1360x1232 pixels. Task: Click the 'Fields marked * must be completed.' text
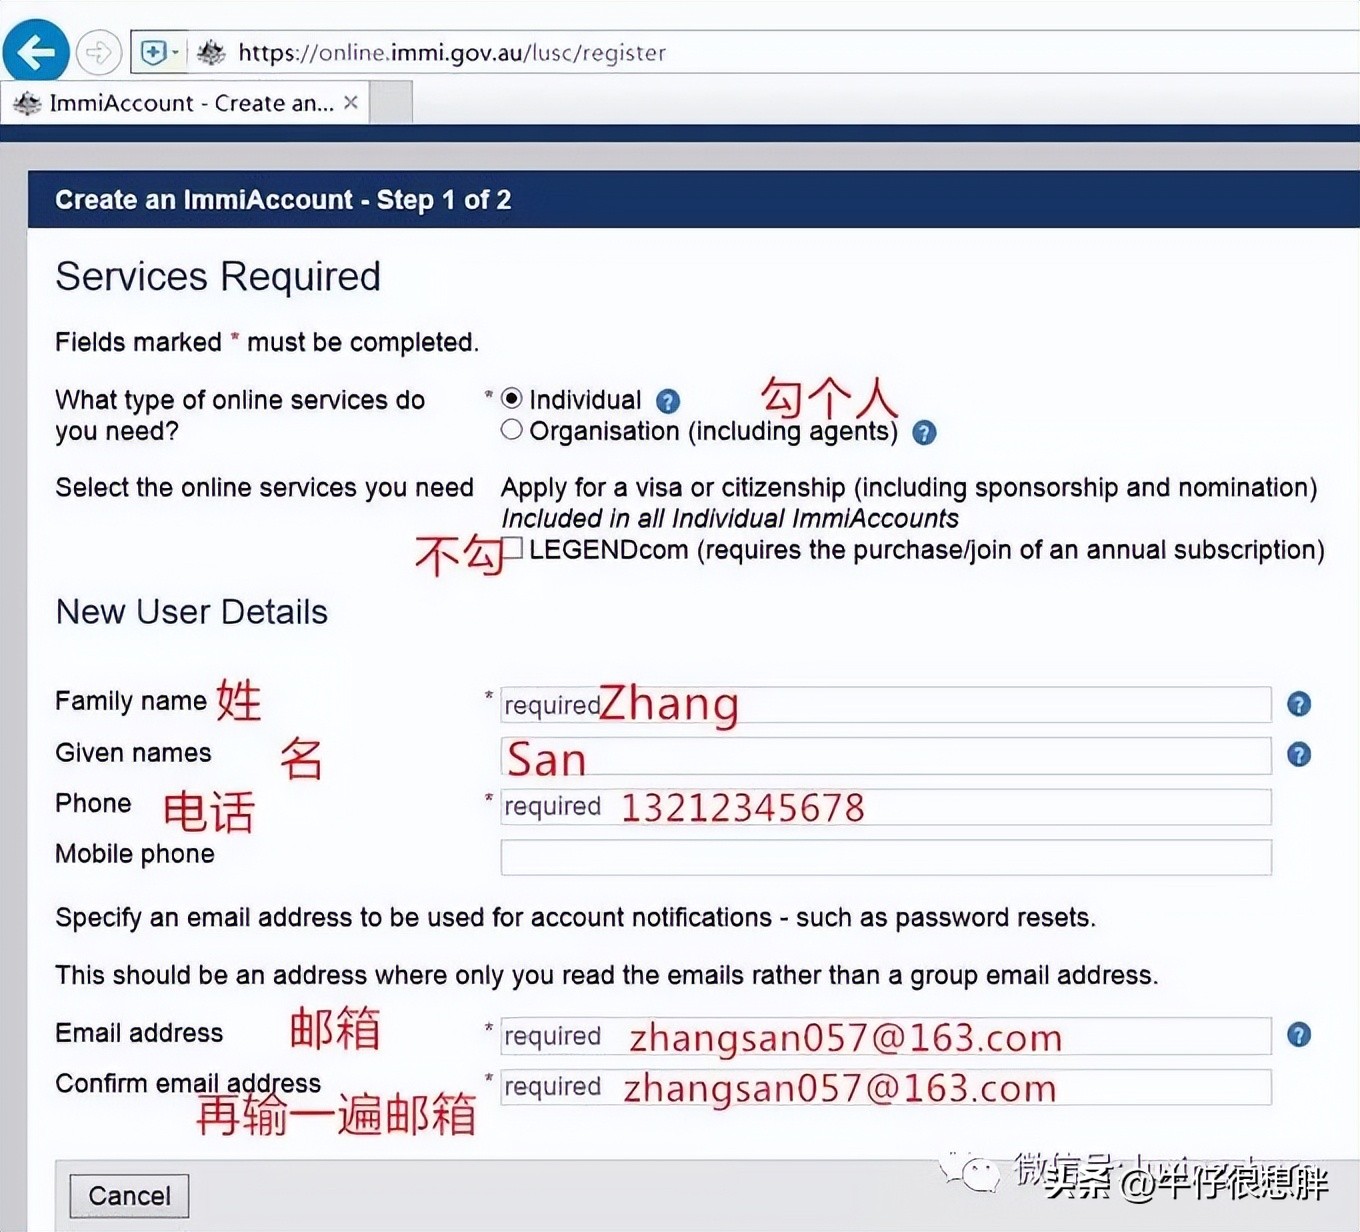tap(267, 342)
